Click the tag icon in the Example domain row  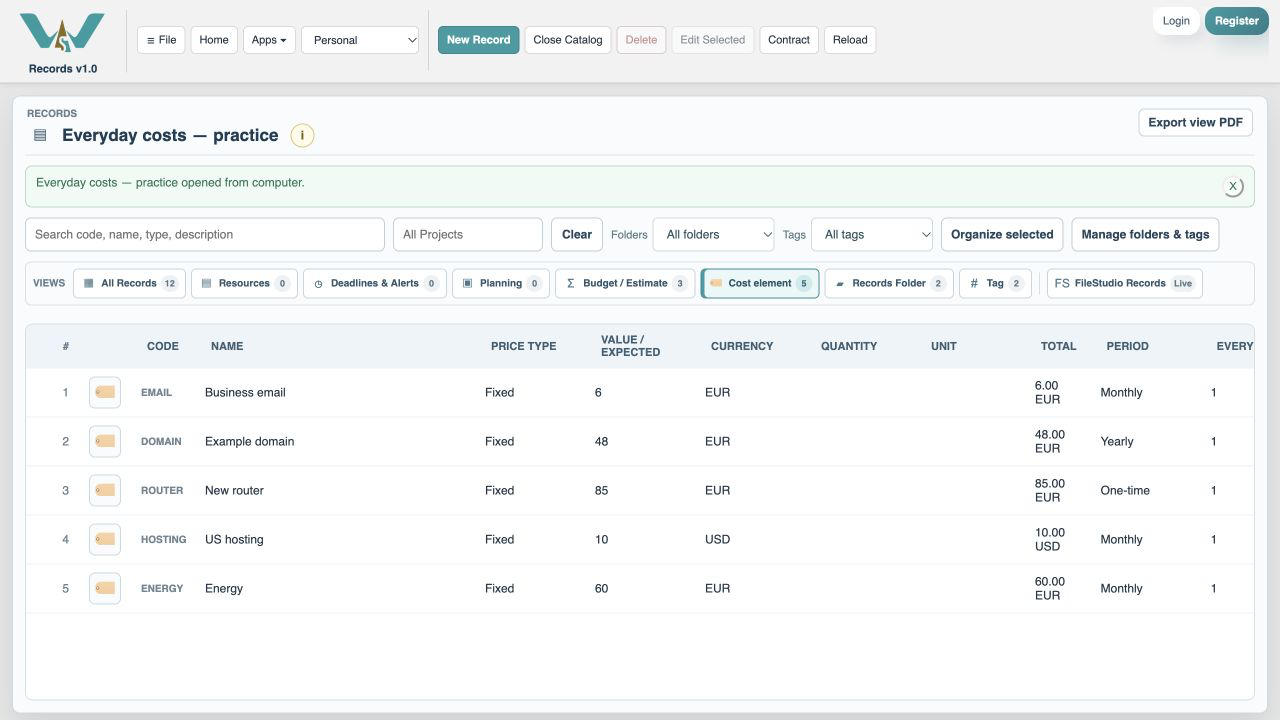point(105,442)
